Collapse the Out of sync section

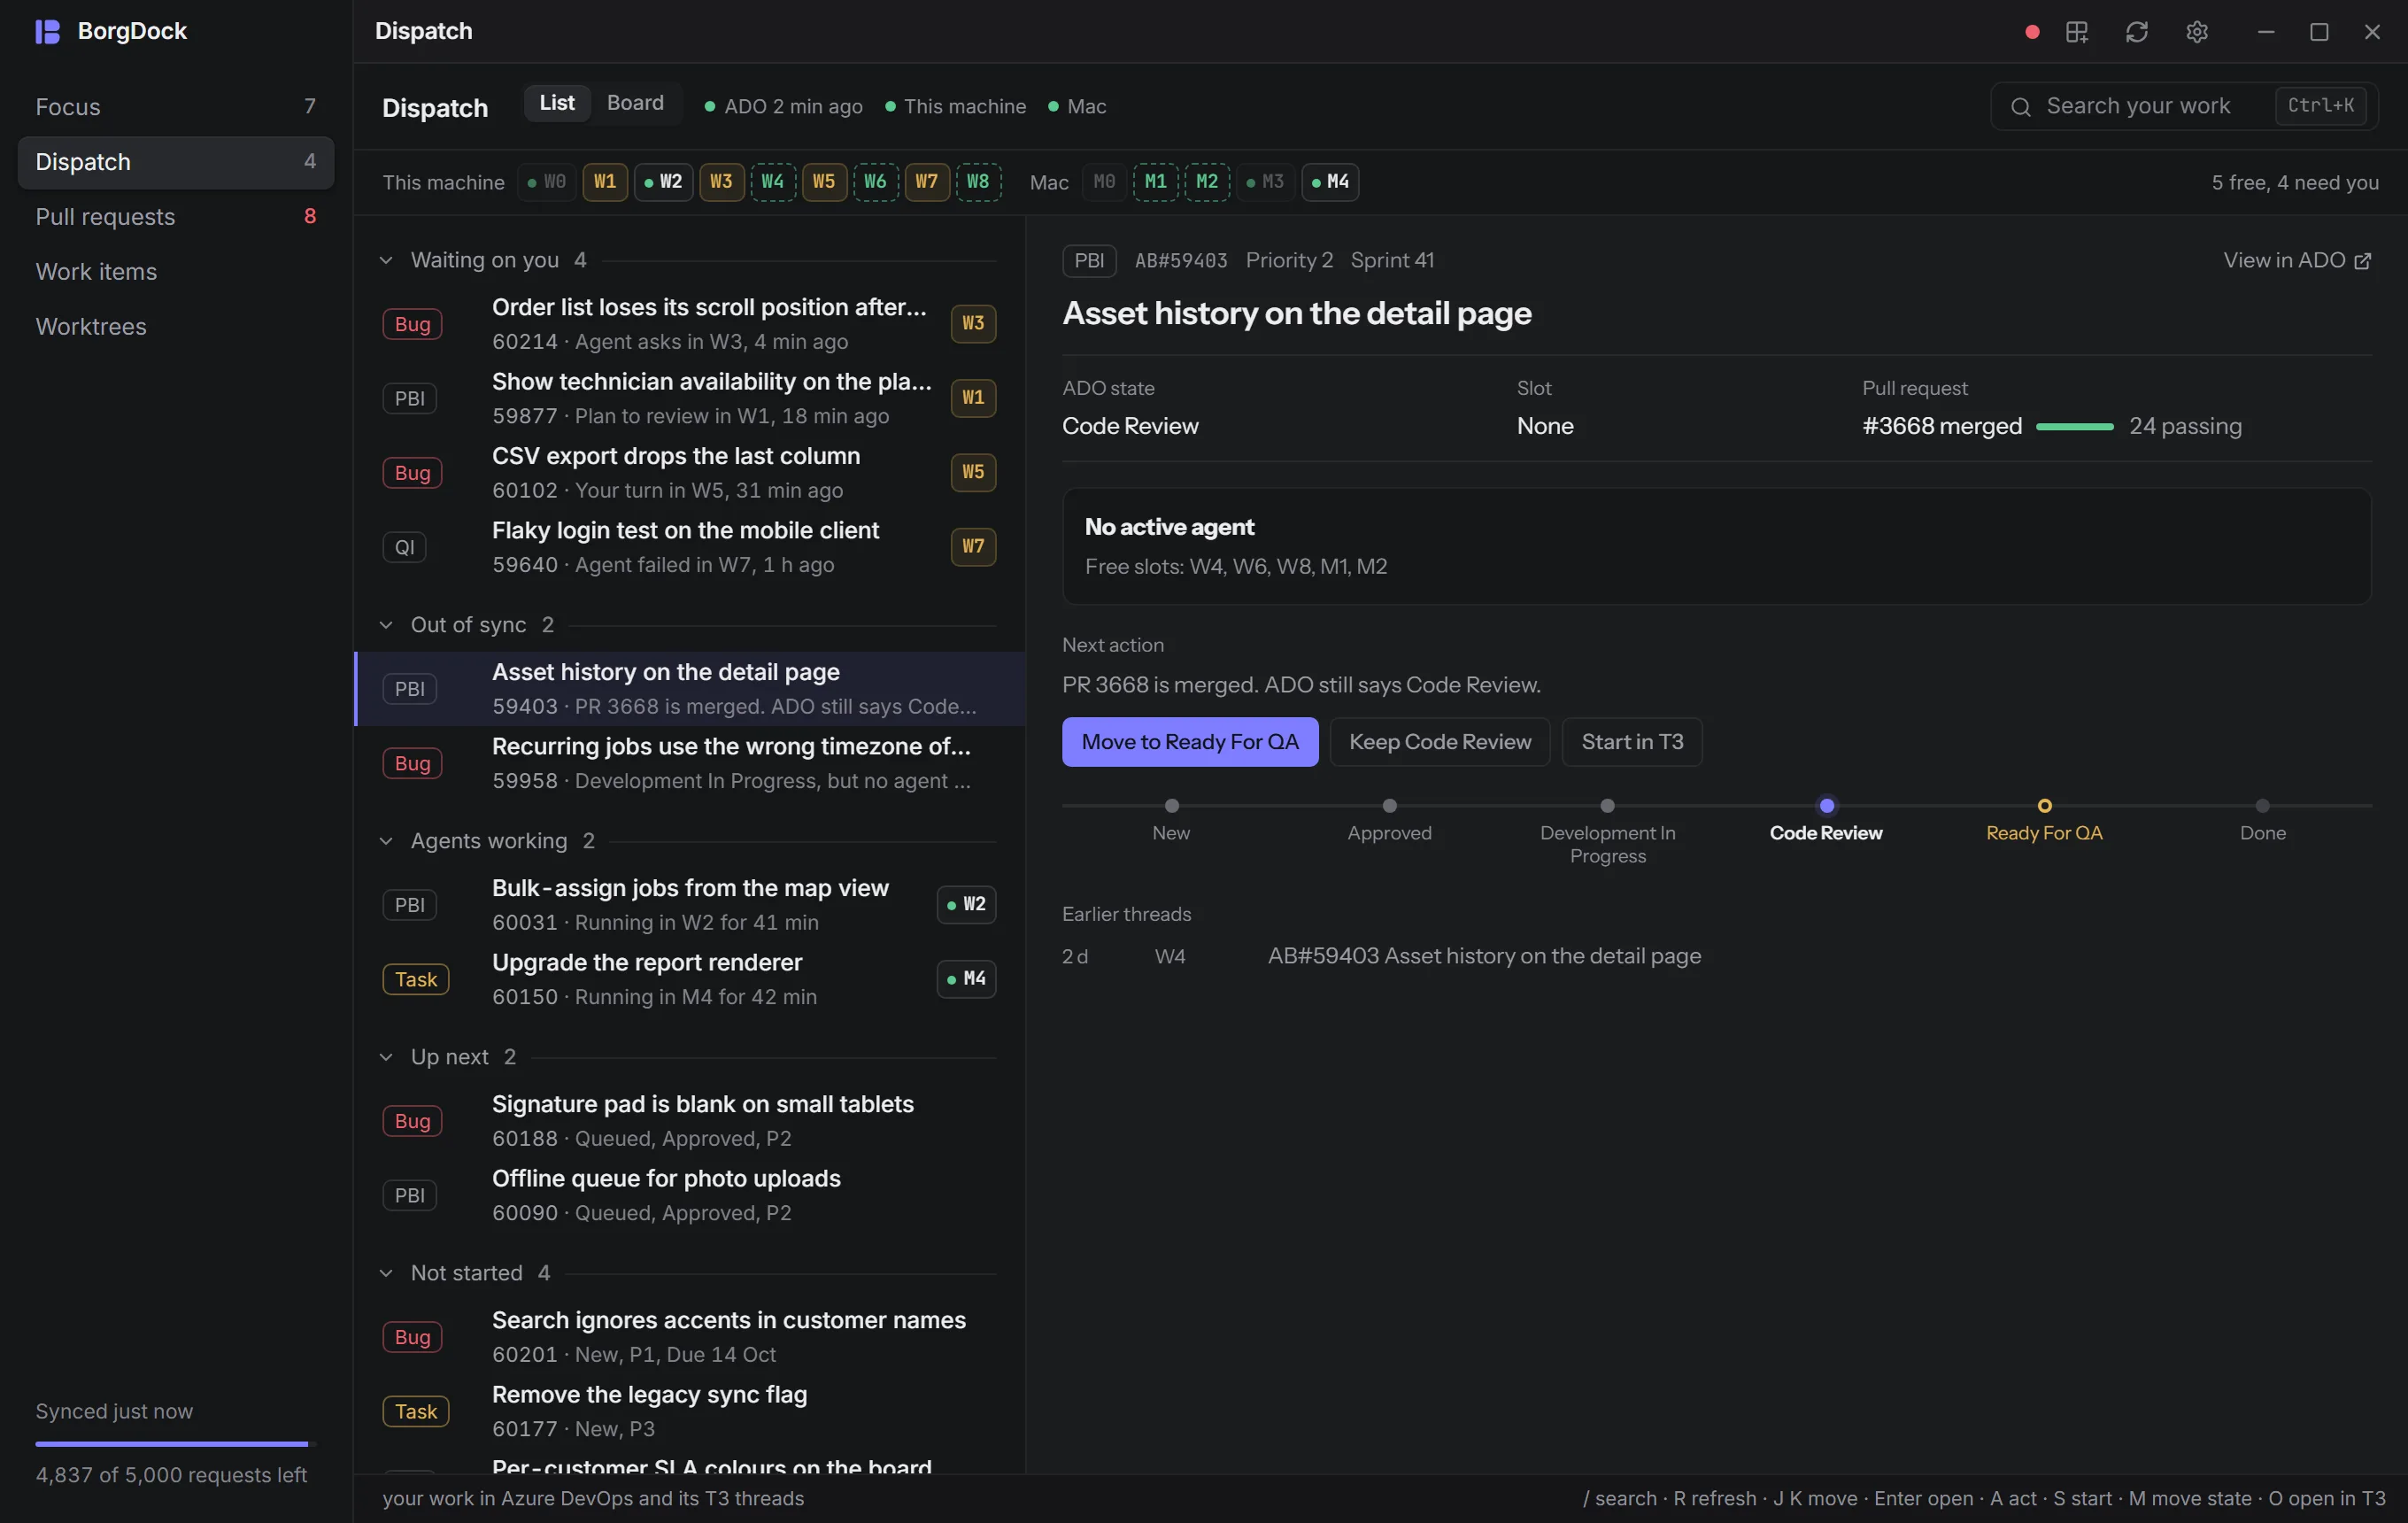tap(386, 626)
